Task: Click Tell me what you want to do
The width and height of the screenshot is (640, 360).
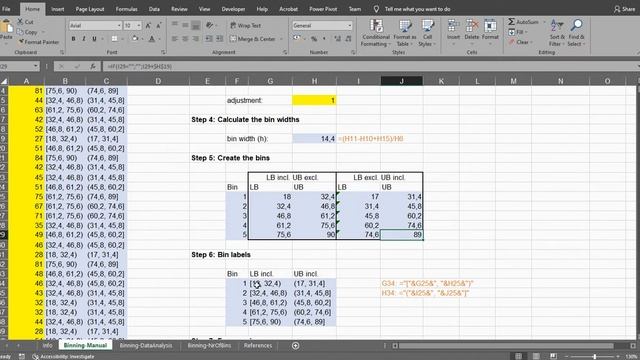Action: (417, 9)
